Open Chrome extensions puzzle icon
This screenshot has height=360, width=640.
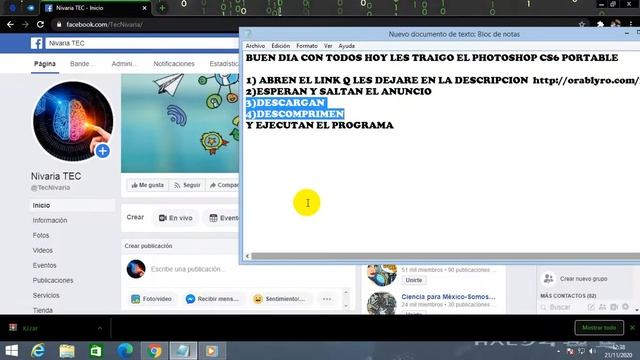pyautogui.click(x=600, y=24)
